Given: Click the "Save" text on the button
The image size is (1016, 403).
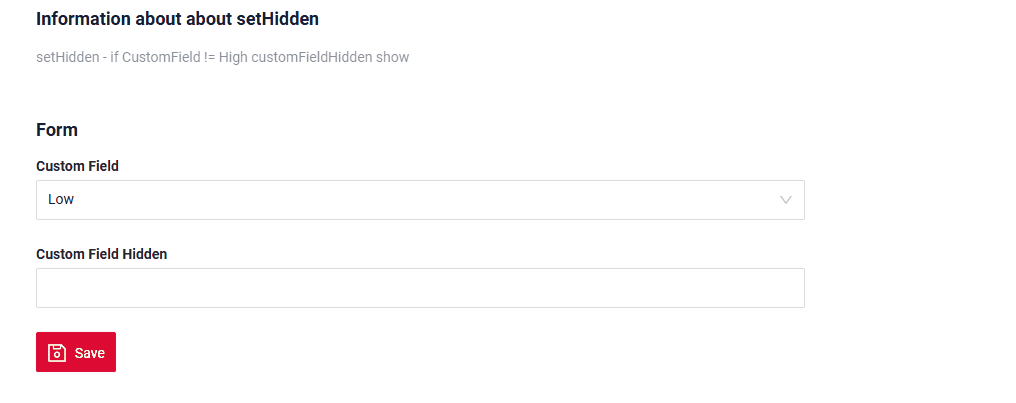Looking at the screenshot, I should point(89,353).
